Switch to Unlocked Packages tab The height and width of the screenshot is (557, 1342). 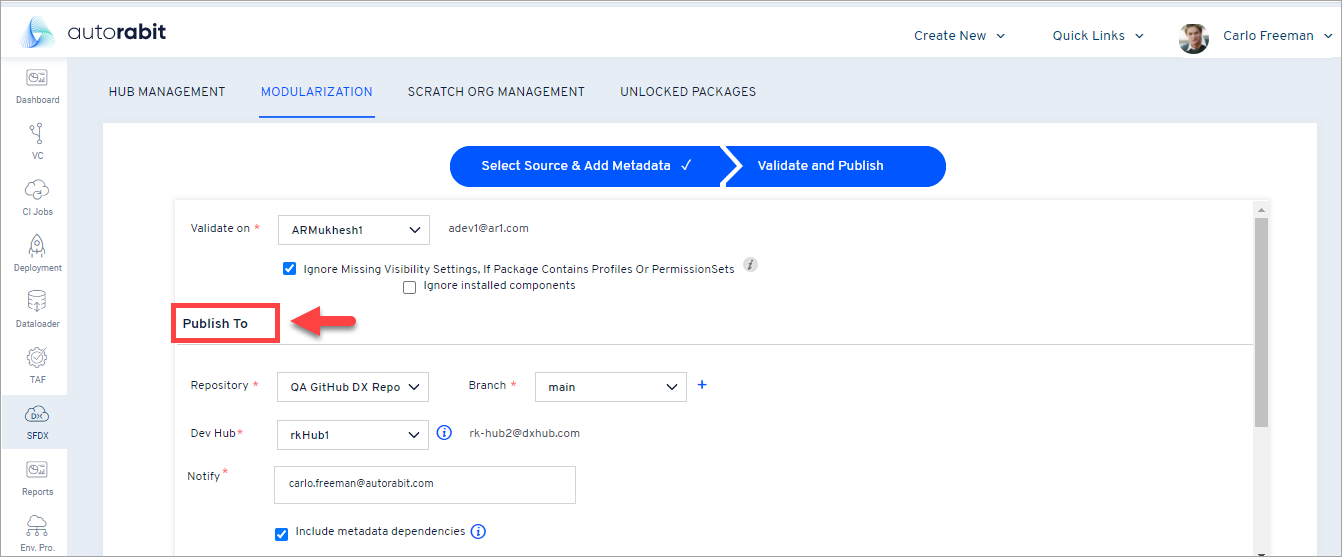[688, 92]
